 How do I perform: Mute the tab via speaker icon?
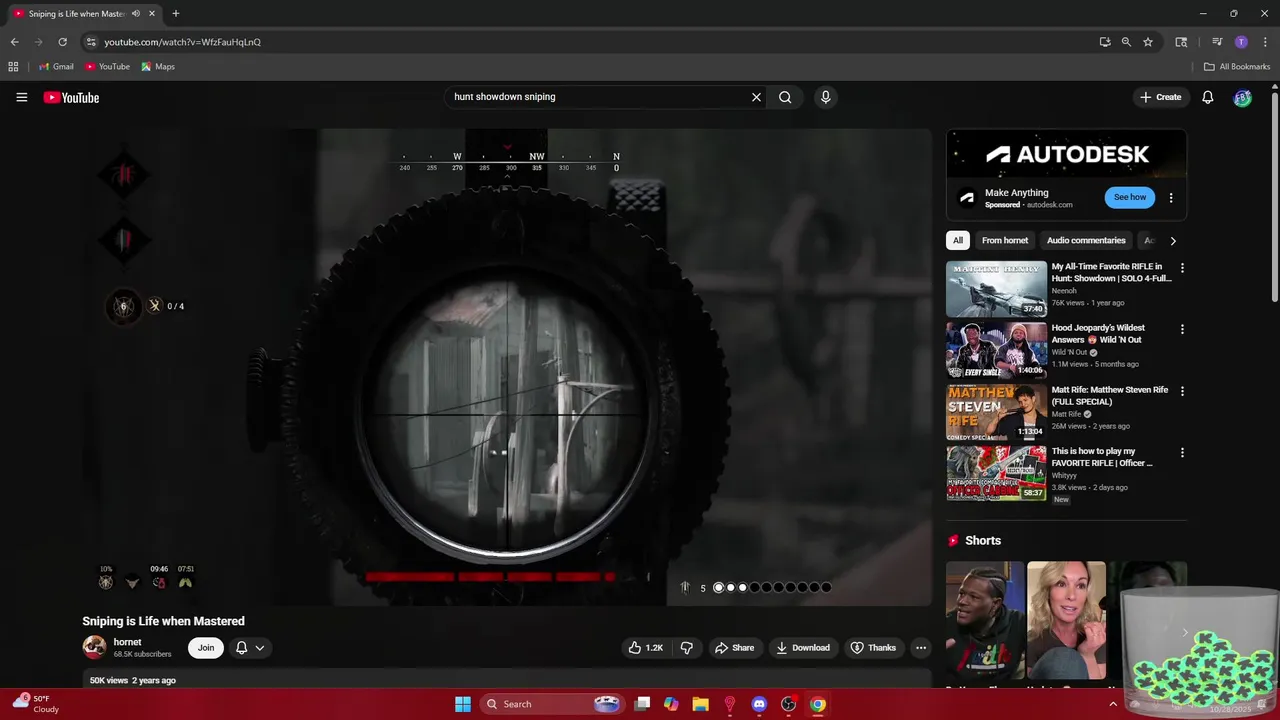(x=136, y=14)
